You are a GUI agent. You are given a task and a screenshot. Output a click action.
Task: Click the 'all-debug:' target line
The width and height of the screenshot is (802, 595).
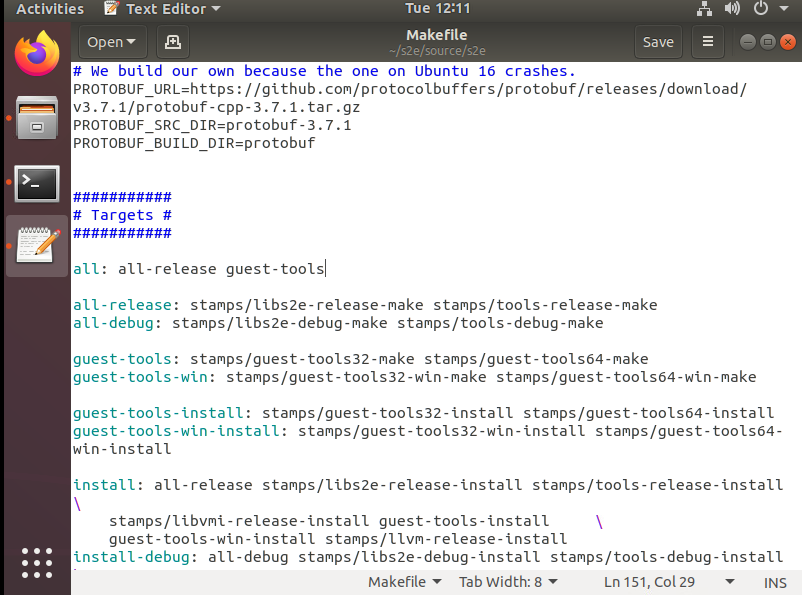[x=338, y=323]
